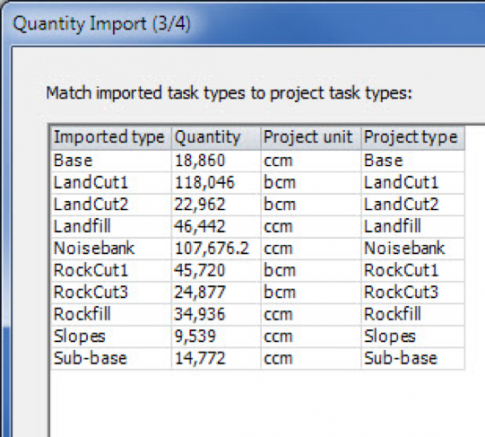Open Project type cell for Noisebank
485x437 pixels.
[x=413, y=248]
